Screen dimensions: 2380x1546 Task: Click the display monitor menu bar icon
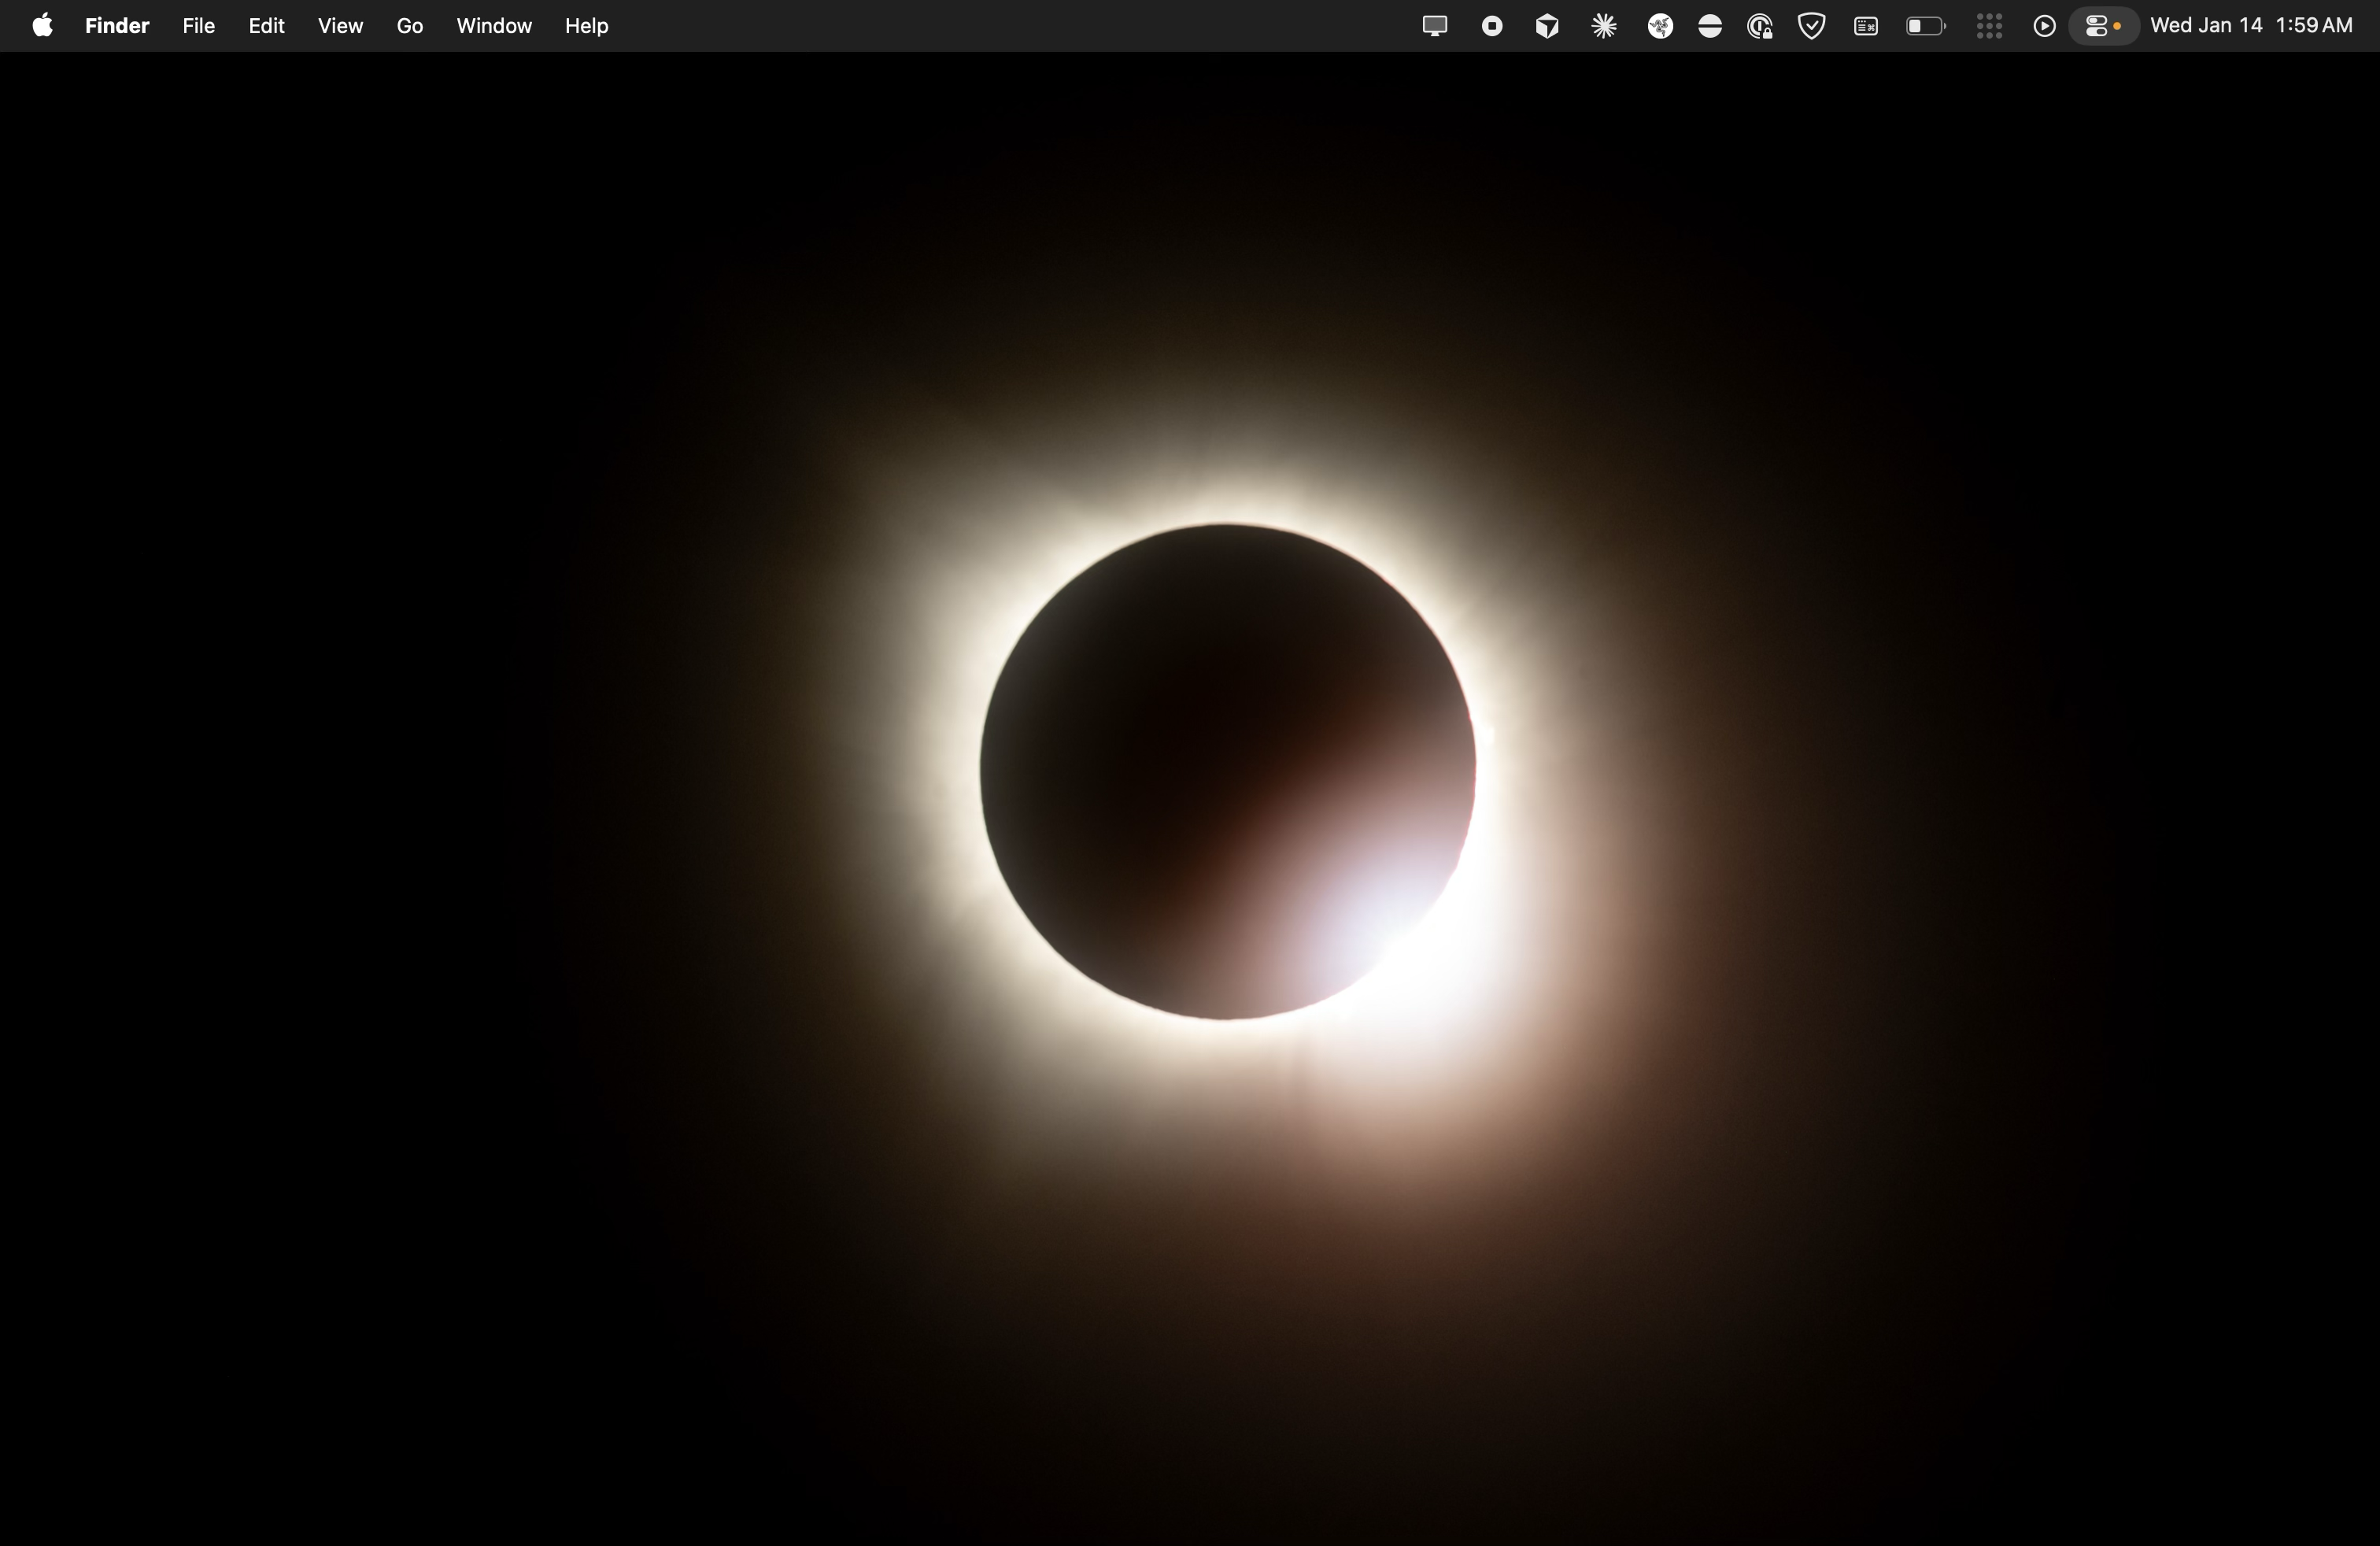pyautogui.click(x=1434, y=26)
